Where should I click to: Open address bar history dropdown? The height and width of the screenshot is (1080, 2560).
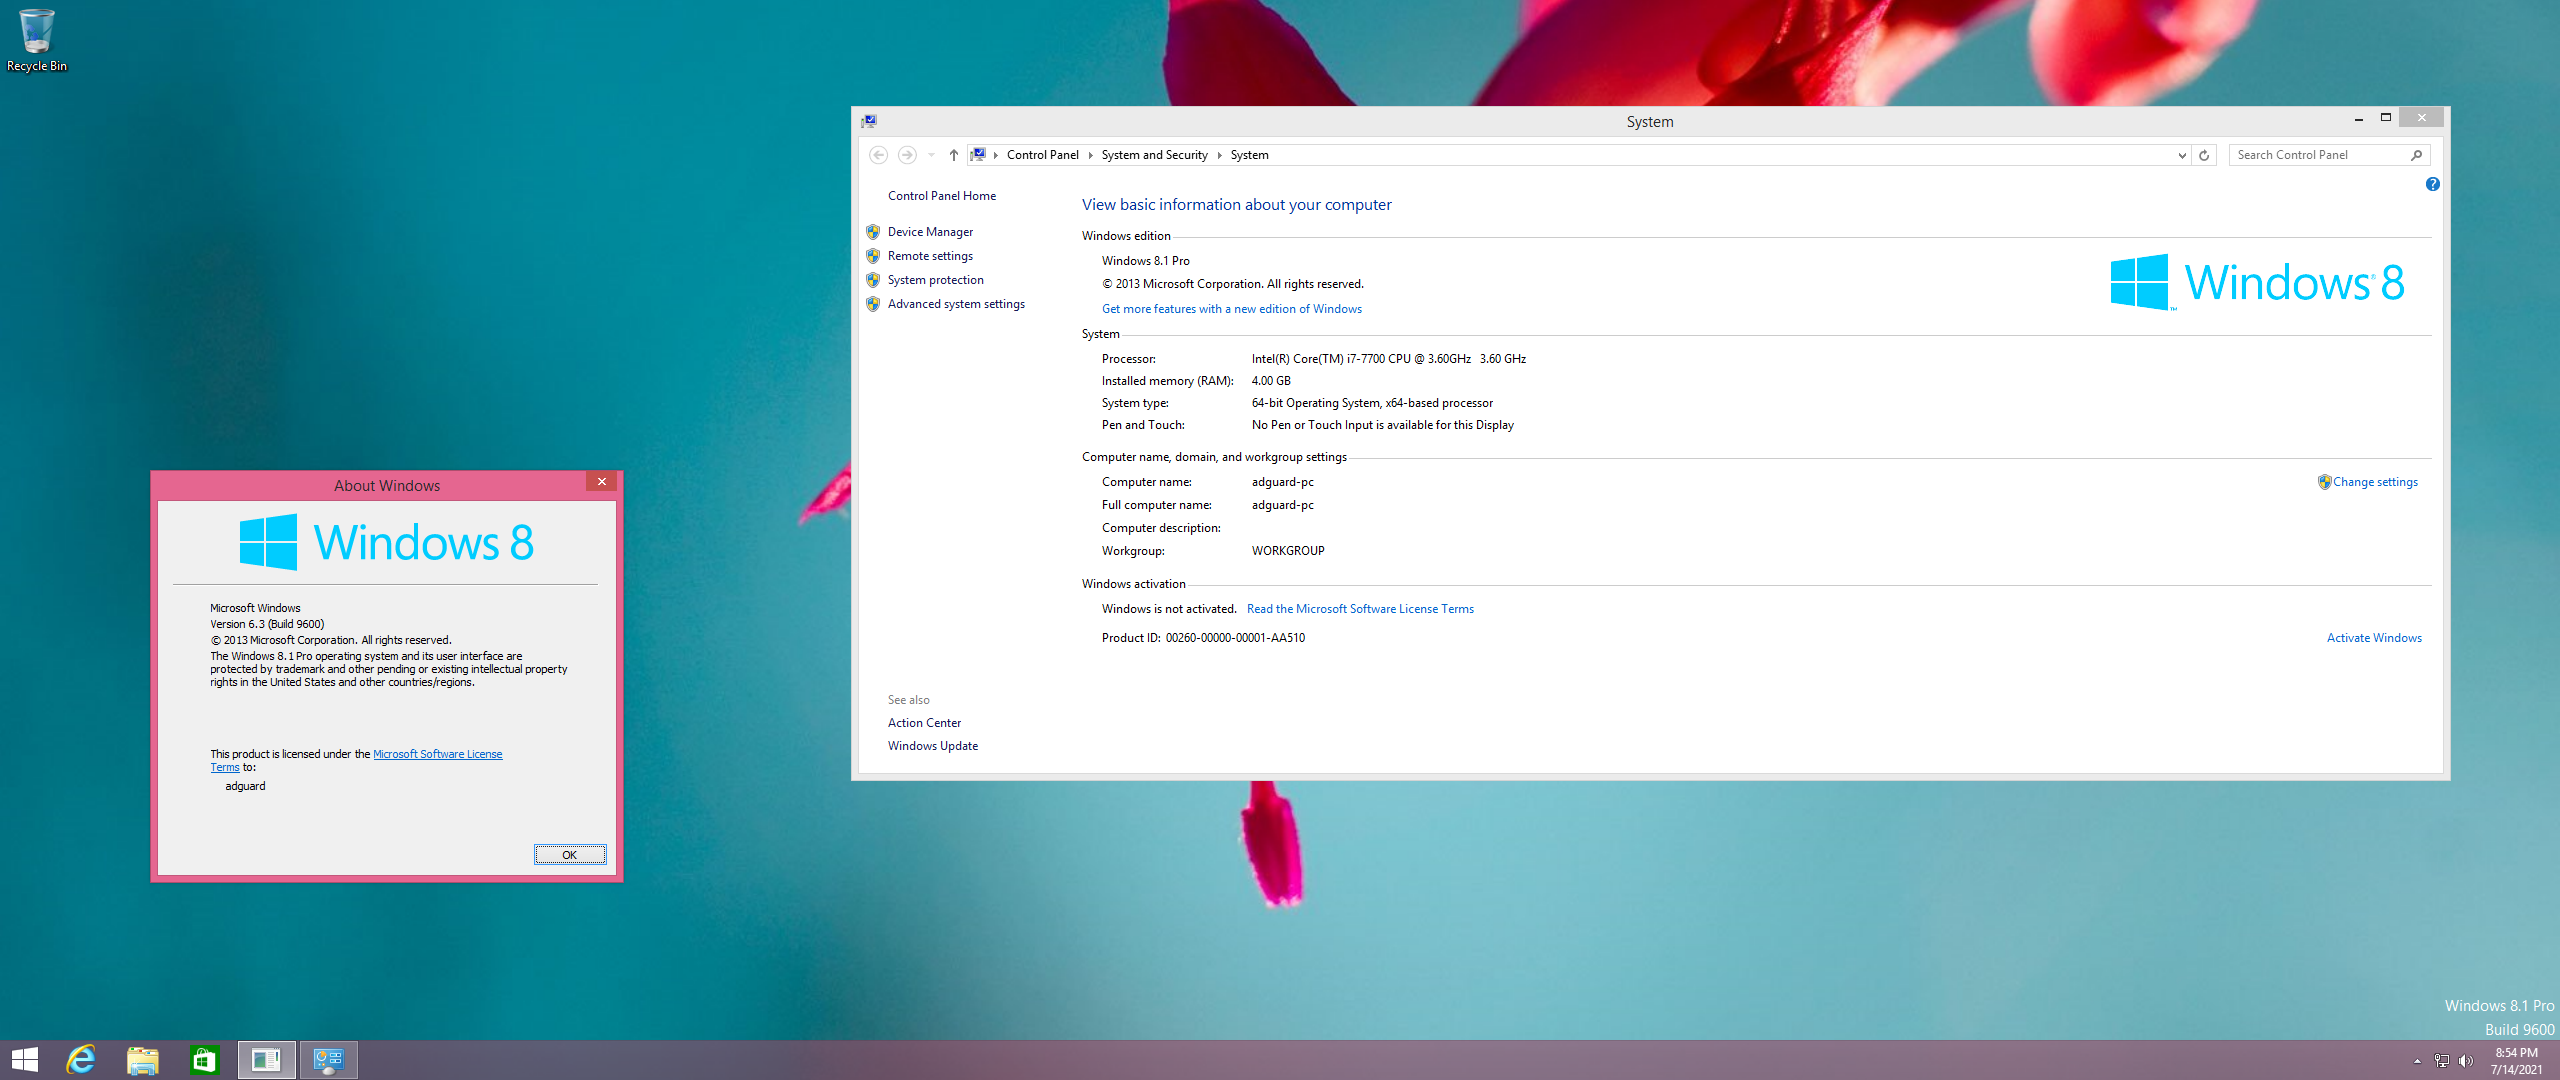[x=2182, y=155]
